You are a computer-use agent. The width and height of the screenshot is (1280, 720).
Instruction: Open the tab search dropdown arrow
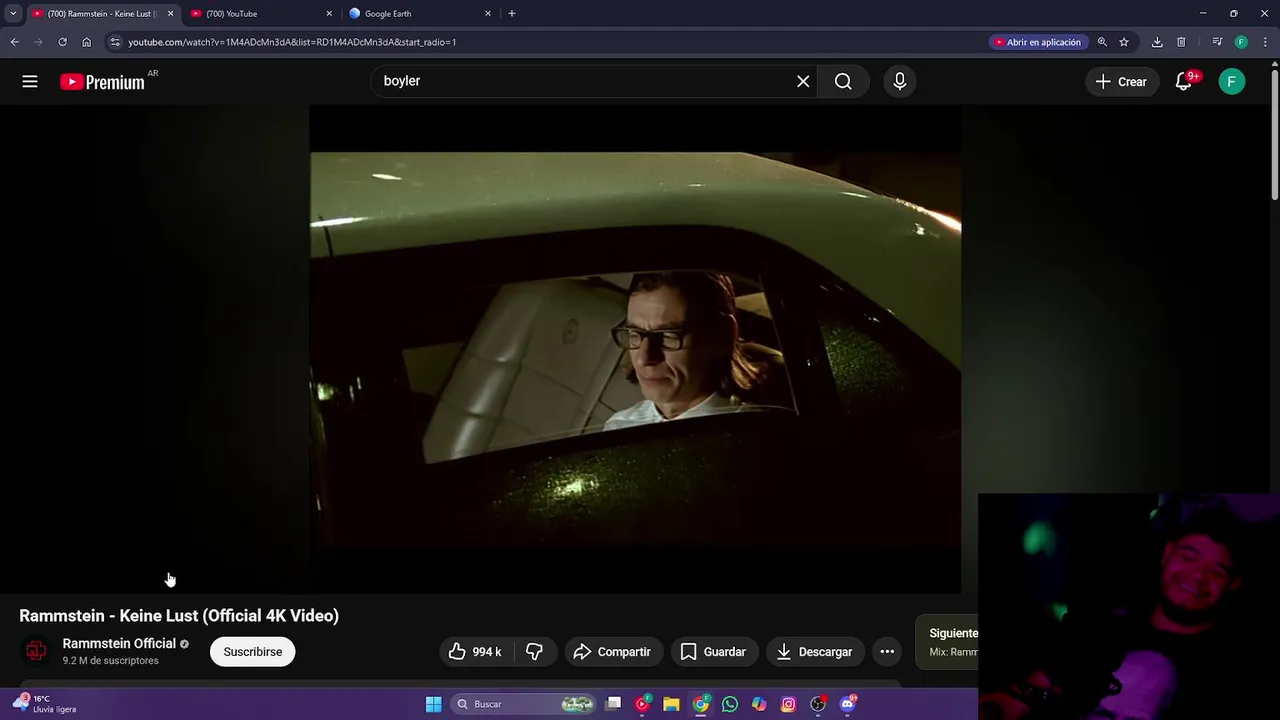[x=13, y=14]
